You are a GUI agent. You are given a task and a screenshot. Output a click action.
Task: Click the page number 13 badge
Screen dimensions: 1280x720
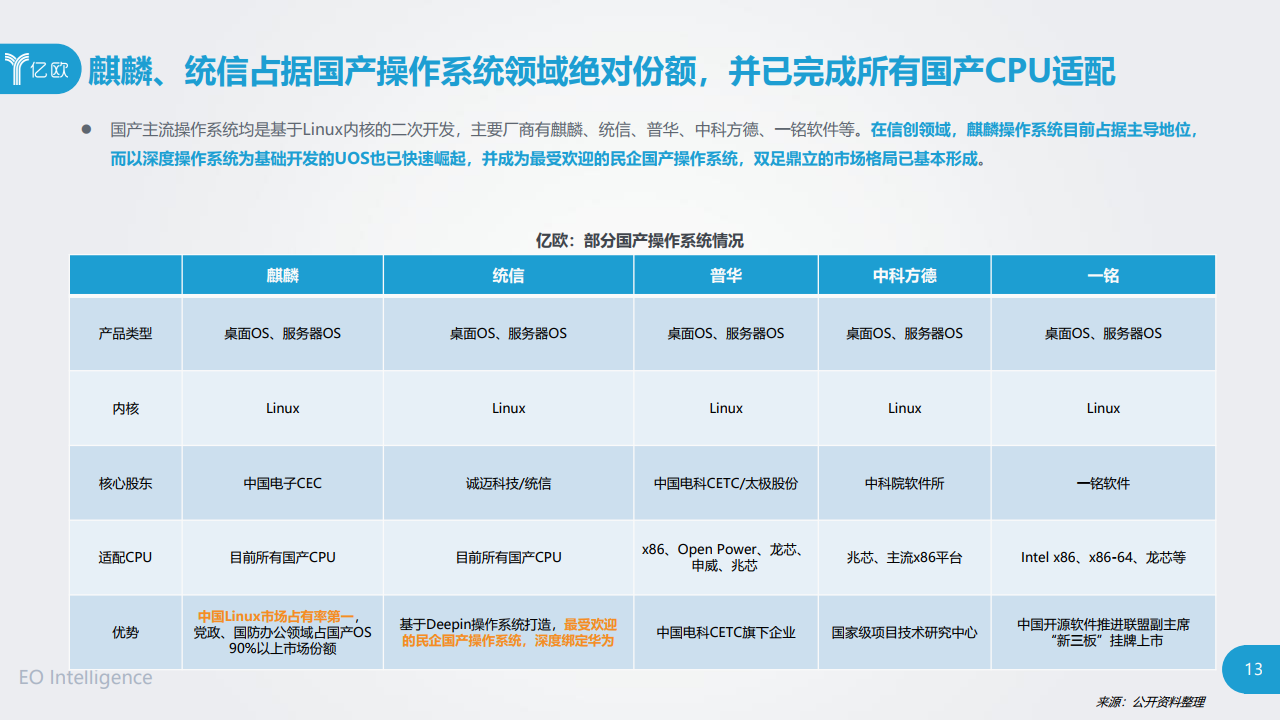click(x=1251, y=670)
